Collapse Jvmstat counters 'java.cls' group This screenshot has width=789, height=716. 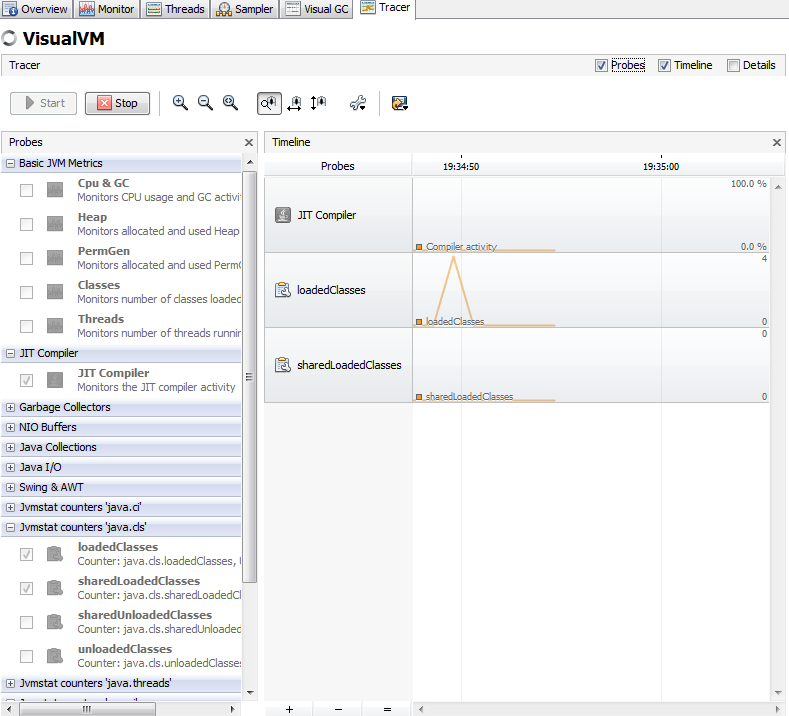coord(10,528)
